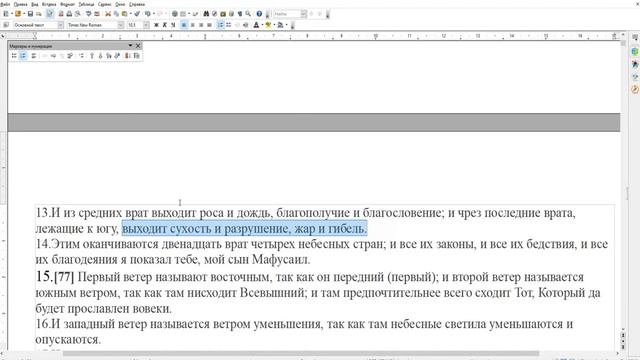Open the Undo history dropdown arrow

click(x=153, y=14)
